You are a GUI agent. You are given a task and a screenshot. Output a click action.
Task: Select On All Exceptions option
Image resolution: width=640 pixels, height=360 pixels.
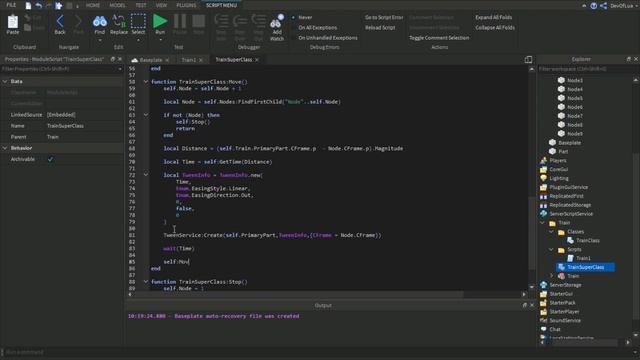318,27
